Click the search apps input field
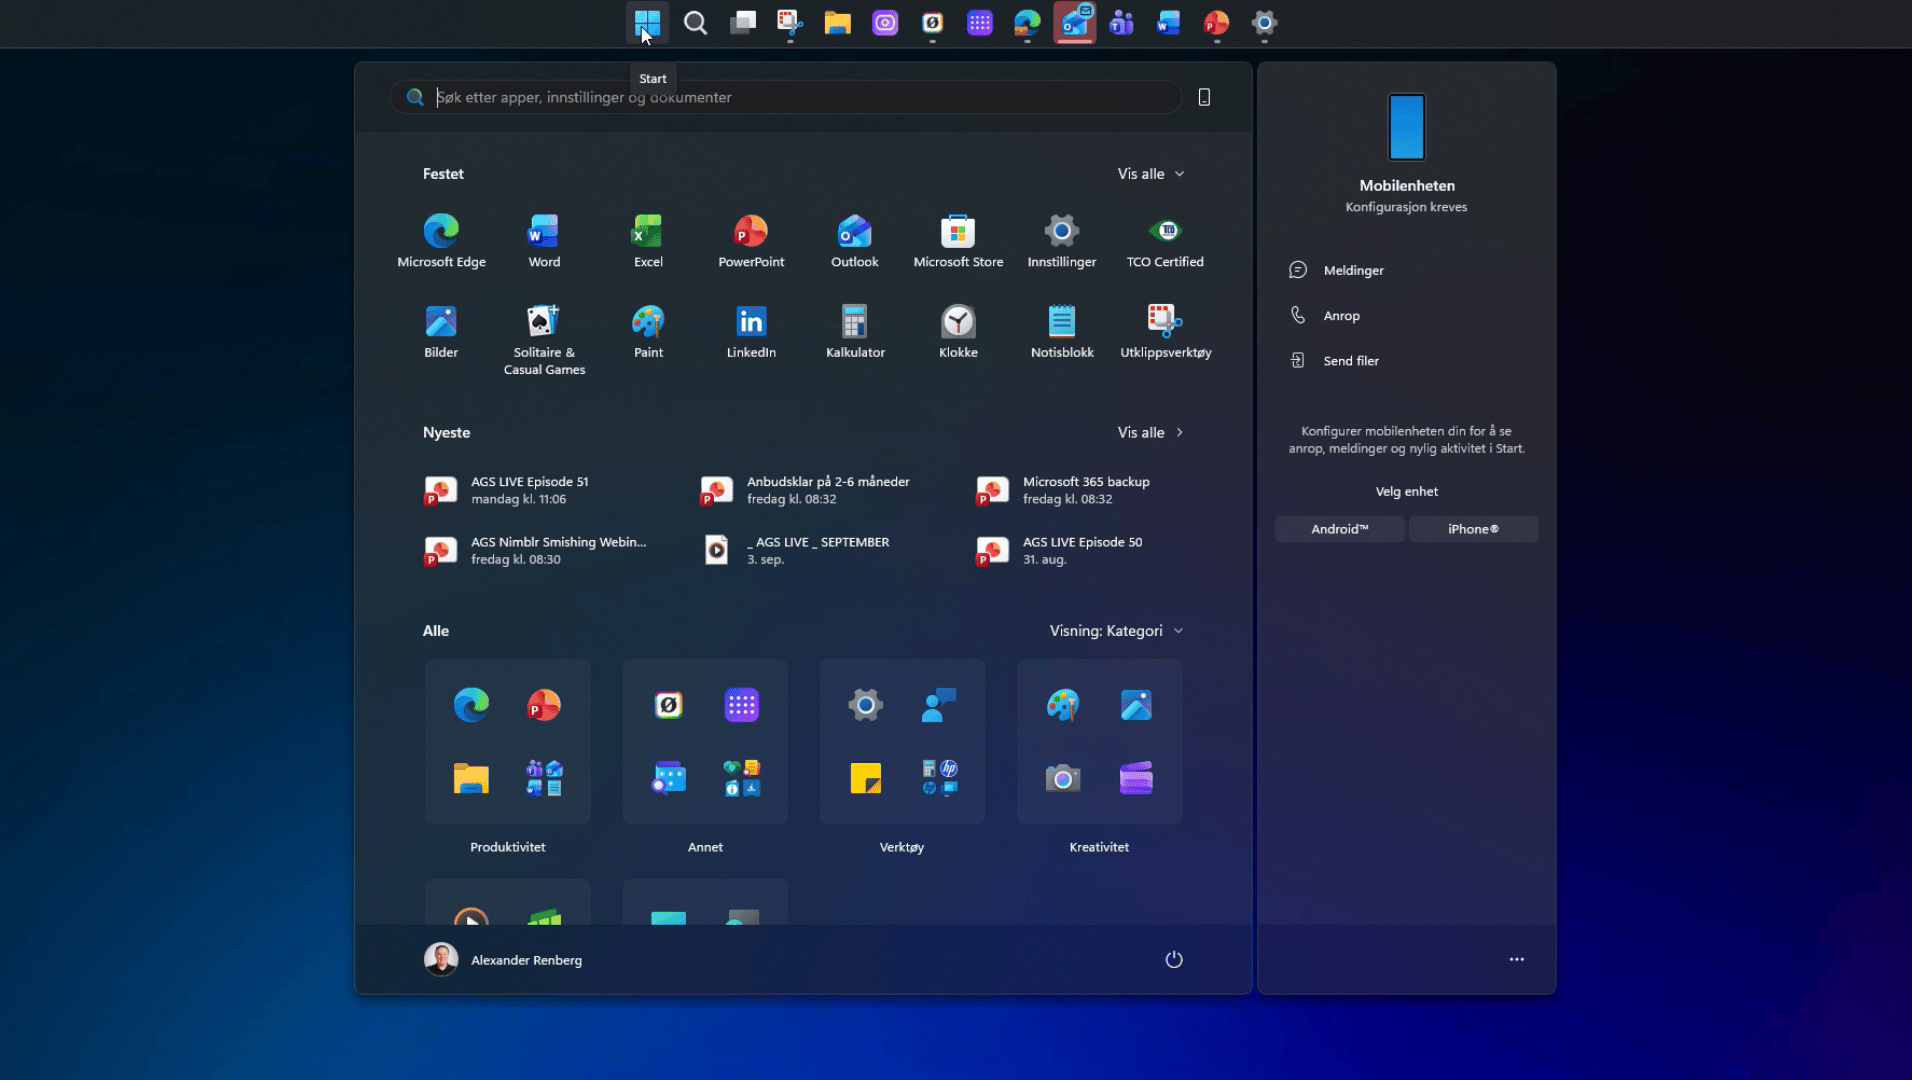Viewport: 1912px width, 1080px height. coord(785,97)
